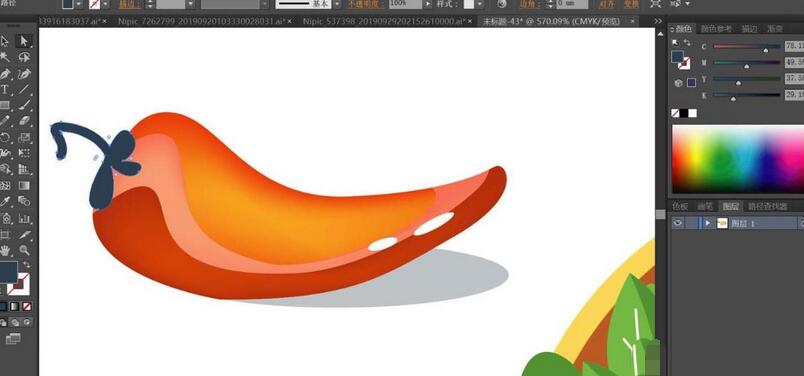Click the toolbox fill color box
This screenshot has width=804, height=376.
(x=8, y=272)
